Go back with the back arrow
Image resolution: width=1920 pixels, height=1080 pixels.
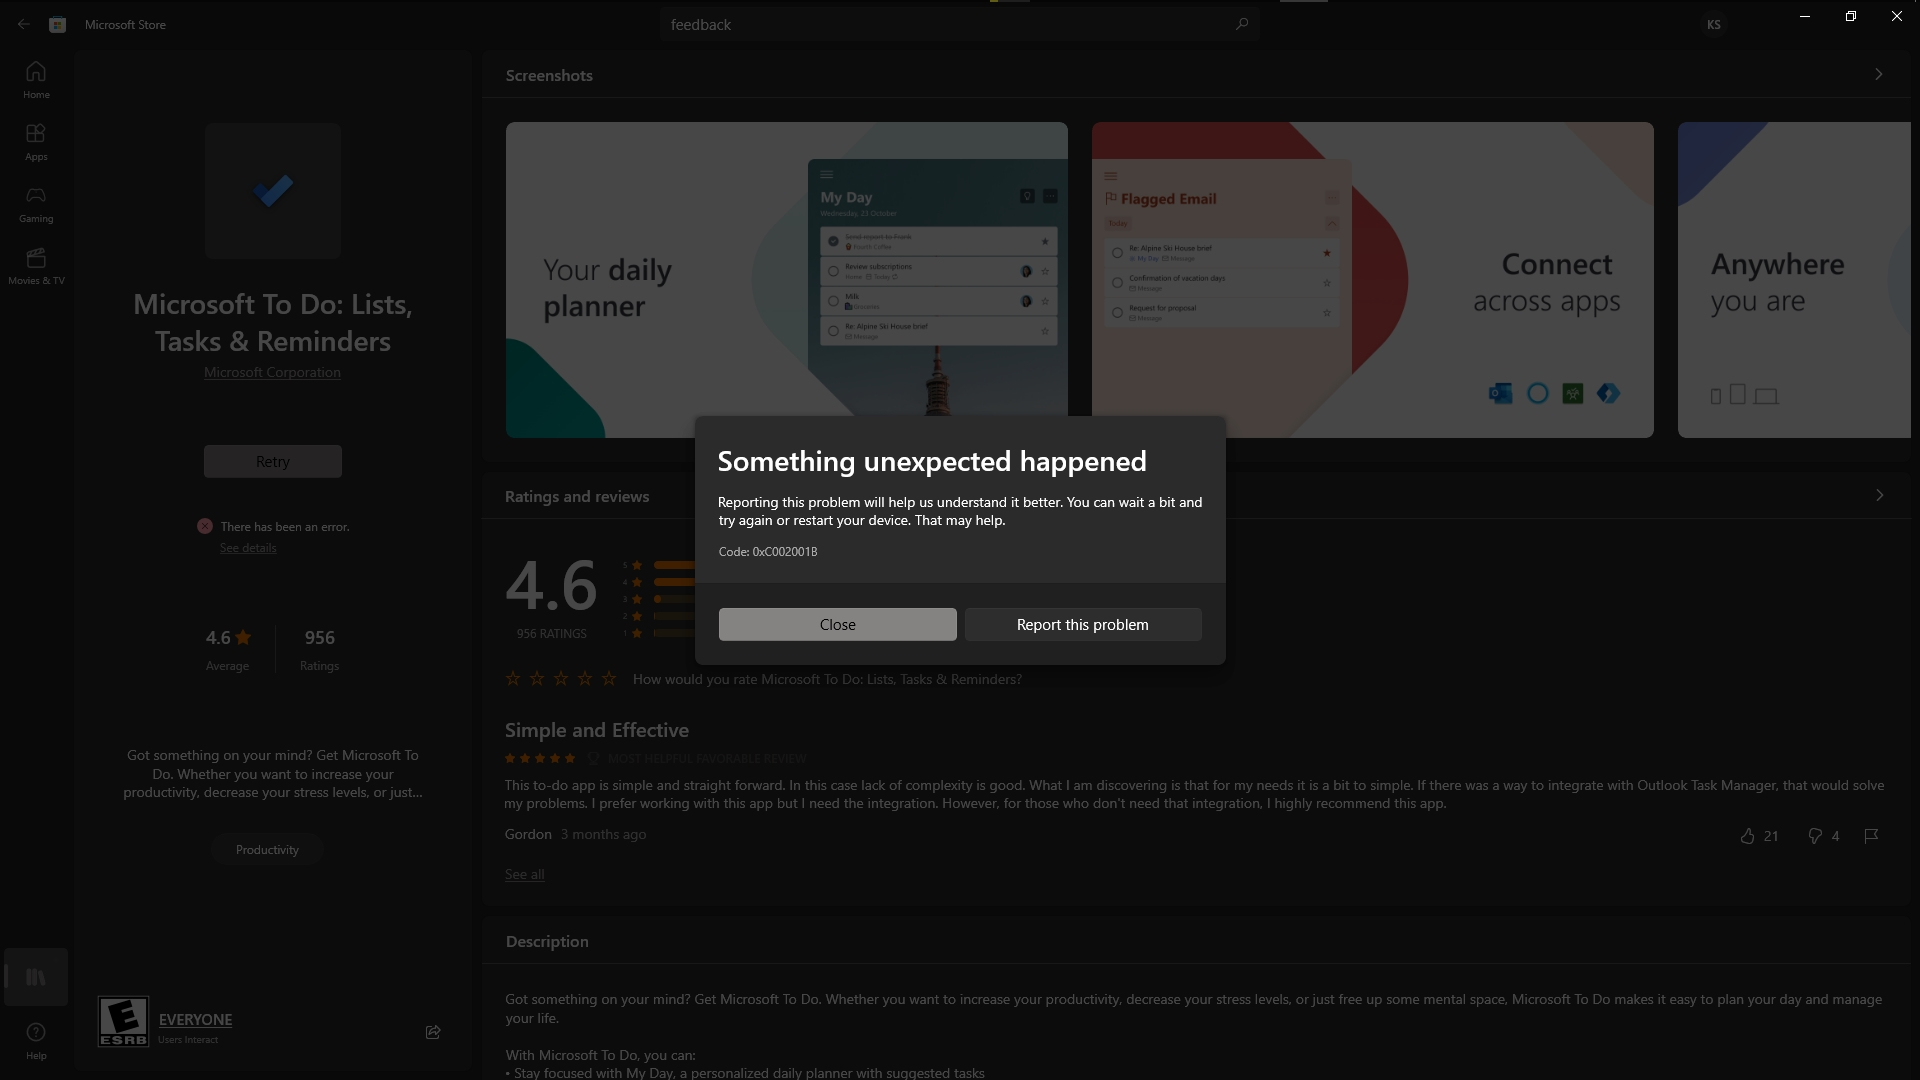point(24,24)
